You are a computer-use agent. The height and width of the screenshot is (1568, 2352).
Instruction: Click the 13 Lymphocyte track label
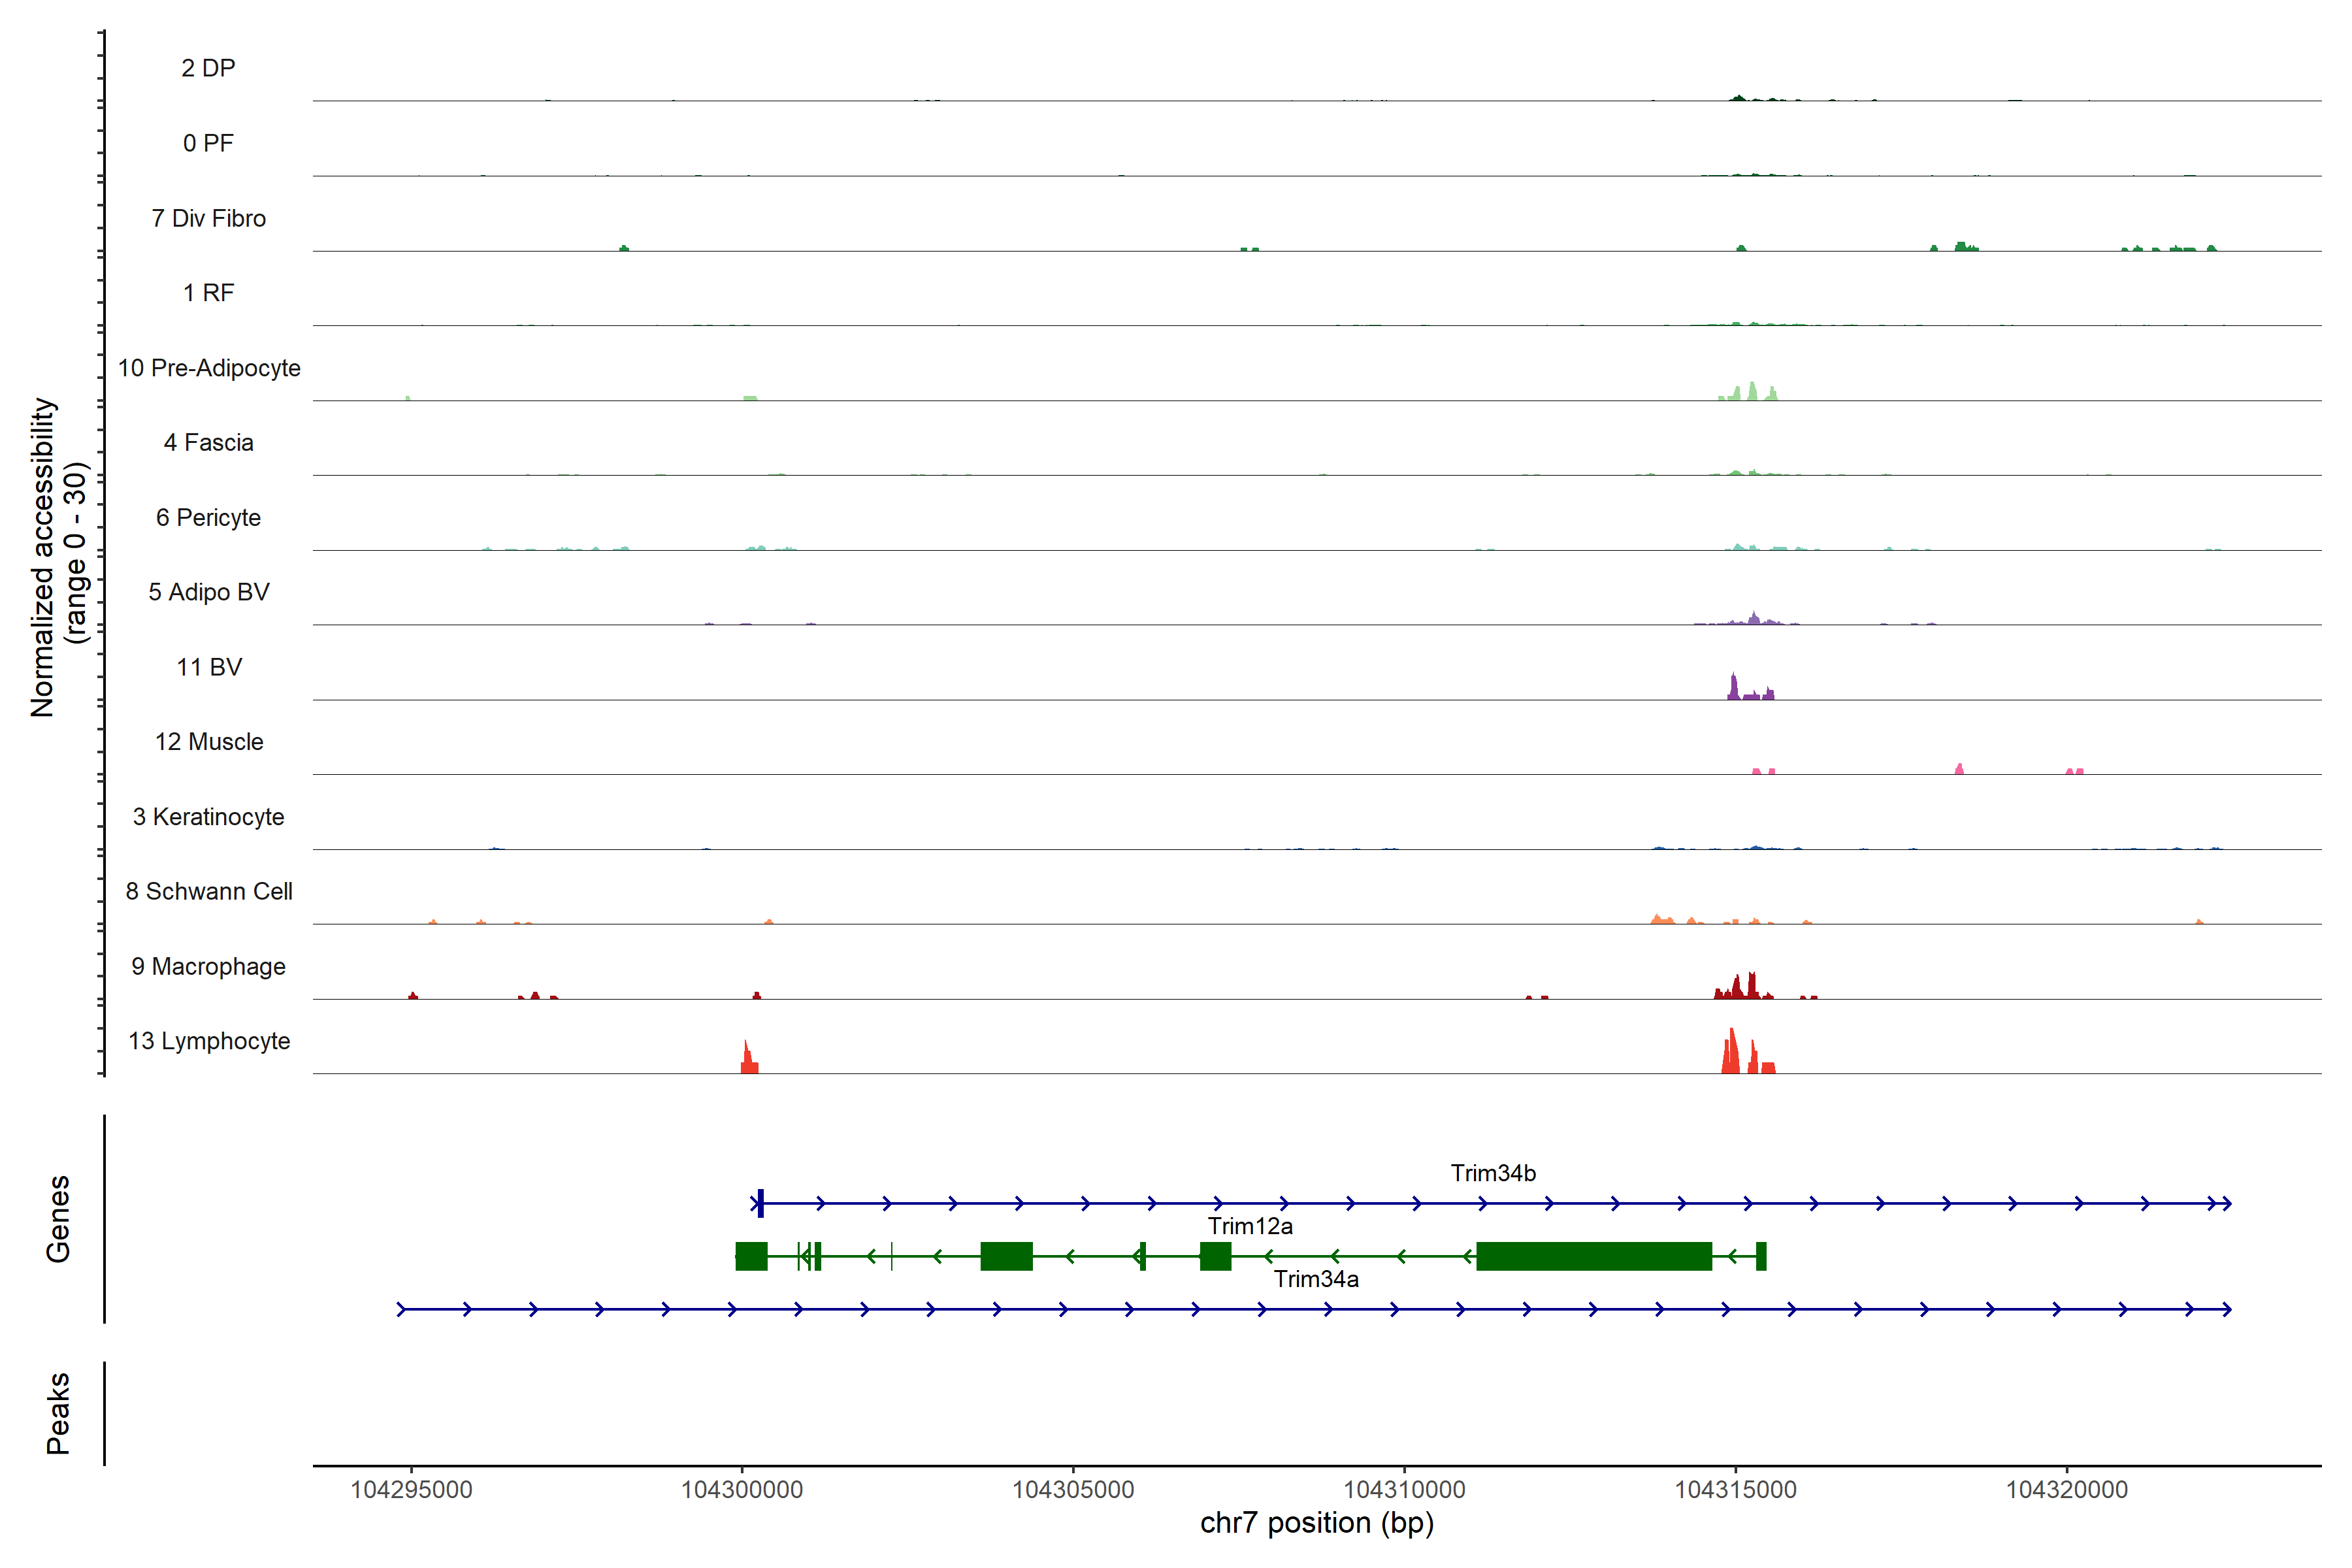209,1041
